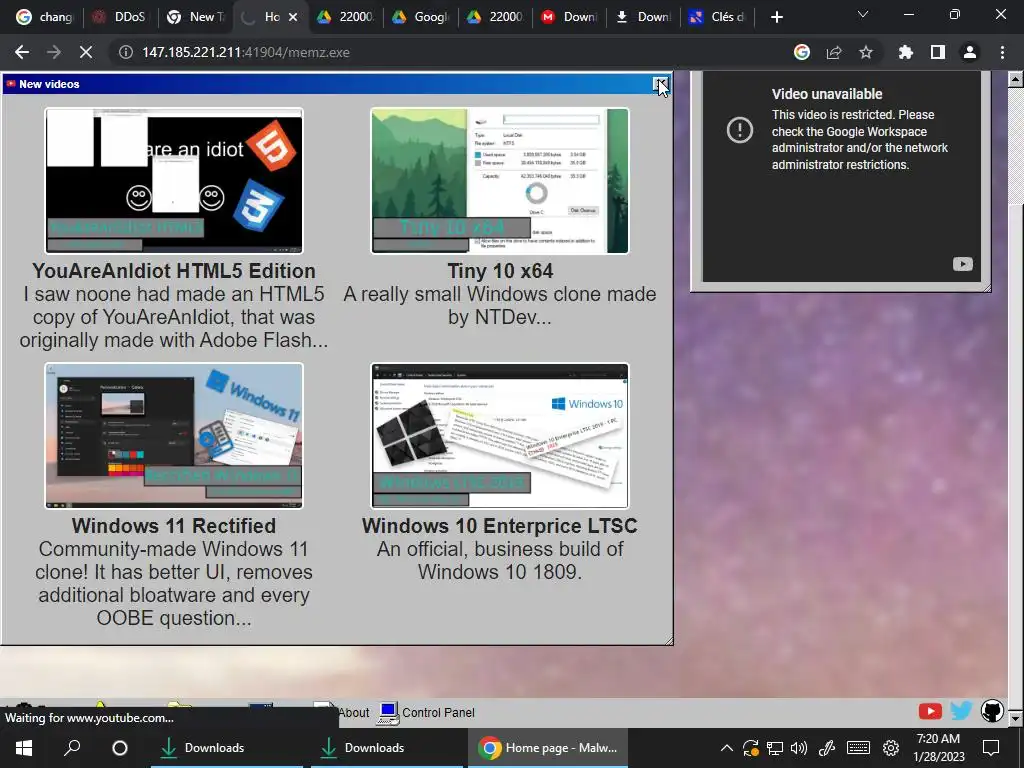Click the address bar URL field

pyautogui.click(x=451, y=52)
